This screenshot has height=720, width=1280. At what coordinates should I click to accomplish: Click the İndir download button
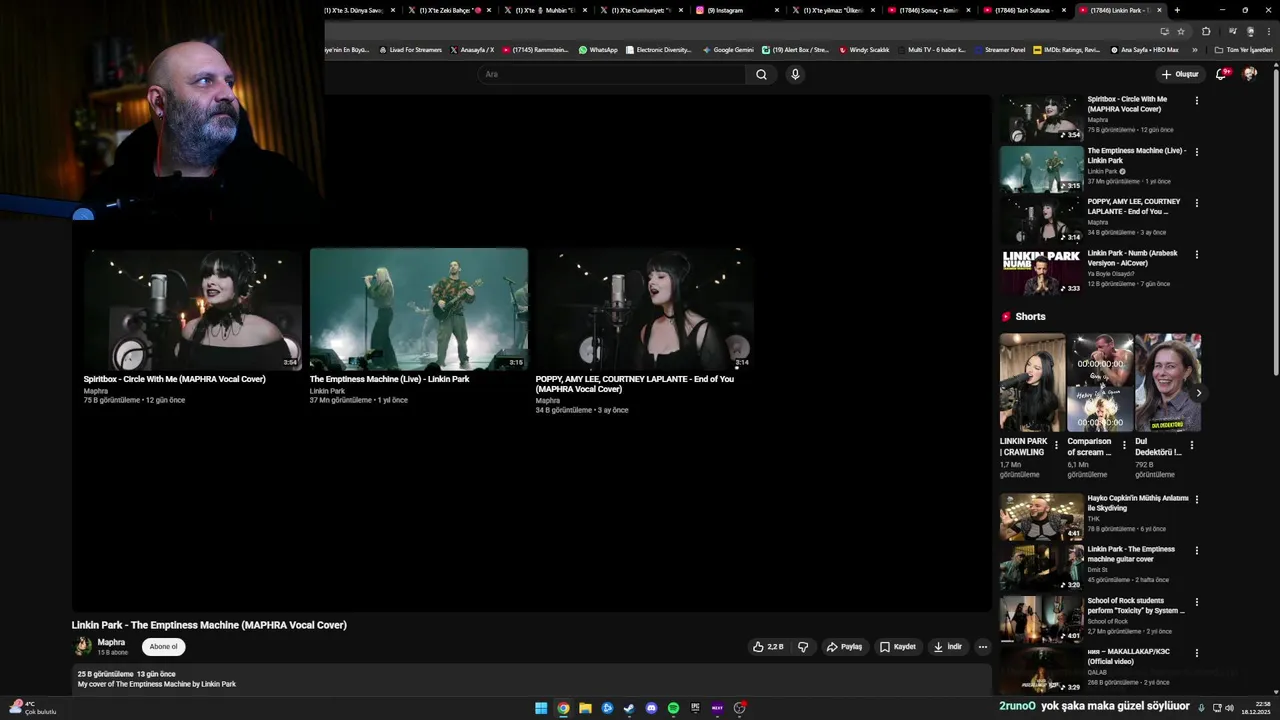(x=947, y=647)
